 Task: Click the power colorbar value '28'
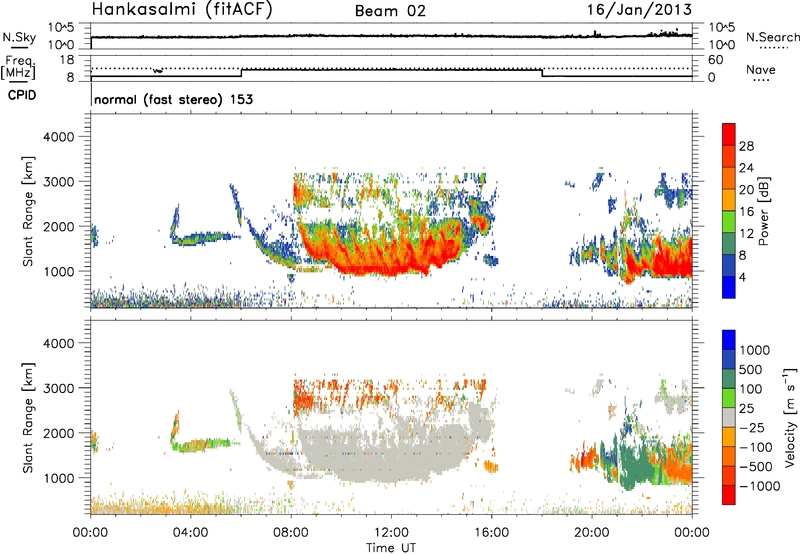pyautogui.click(x=746, y=146)
